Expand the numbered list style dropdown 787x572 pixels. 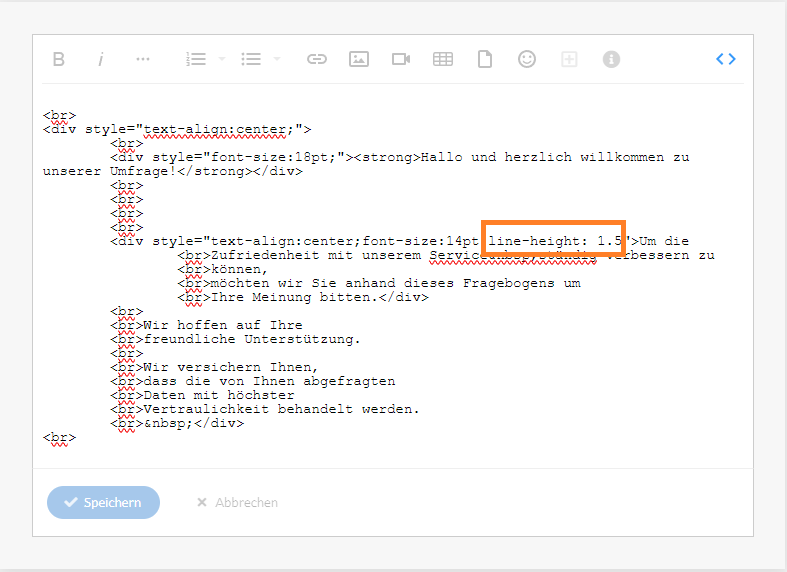click(x=221, y=59)
